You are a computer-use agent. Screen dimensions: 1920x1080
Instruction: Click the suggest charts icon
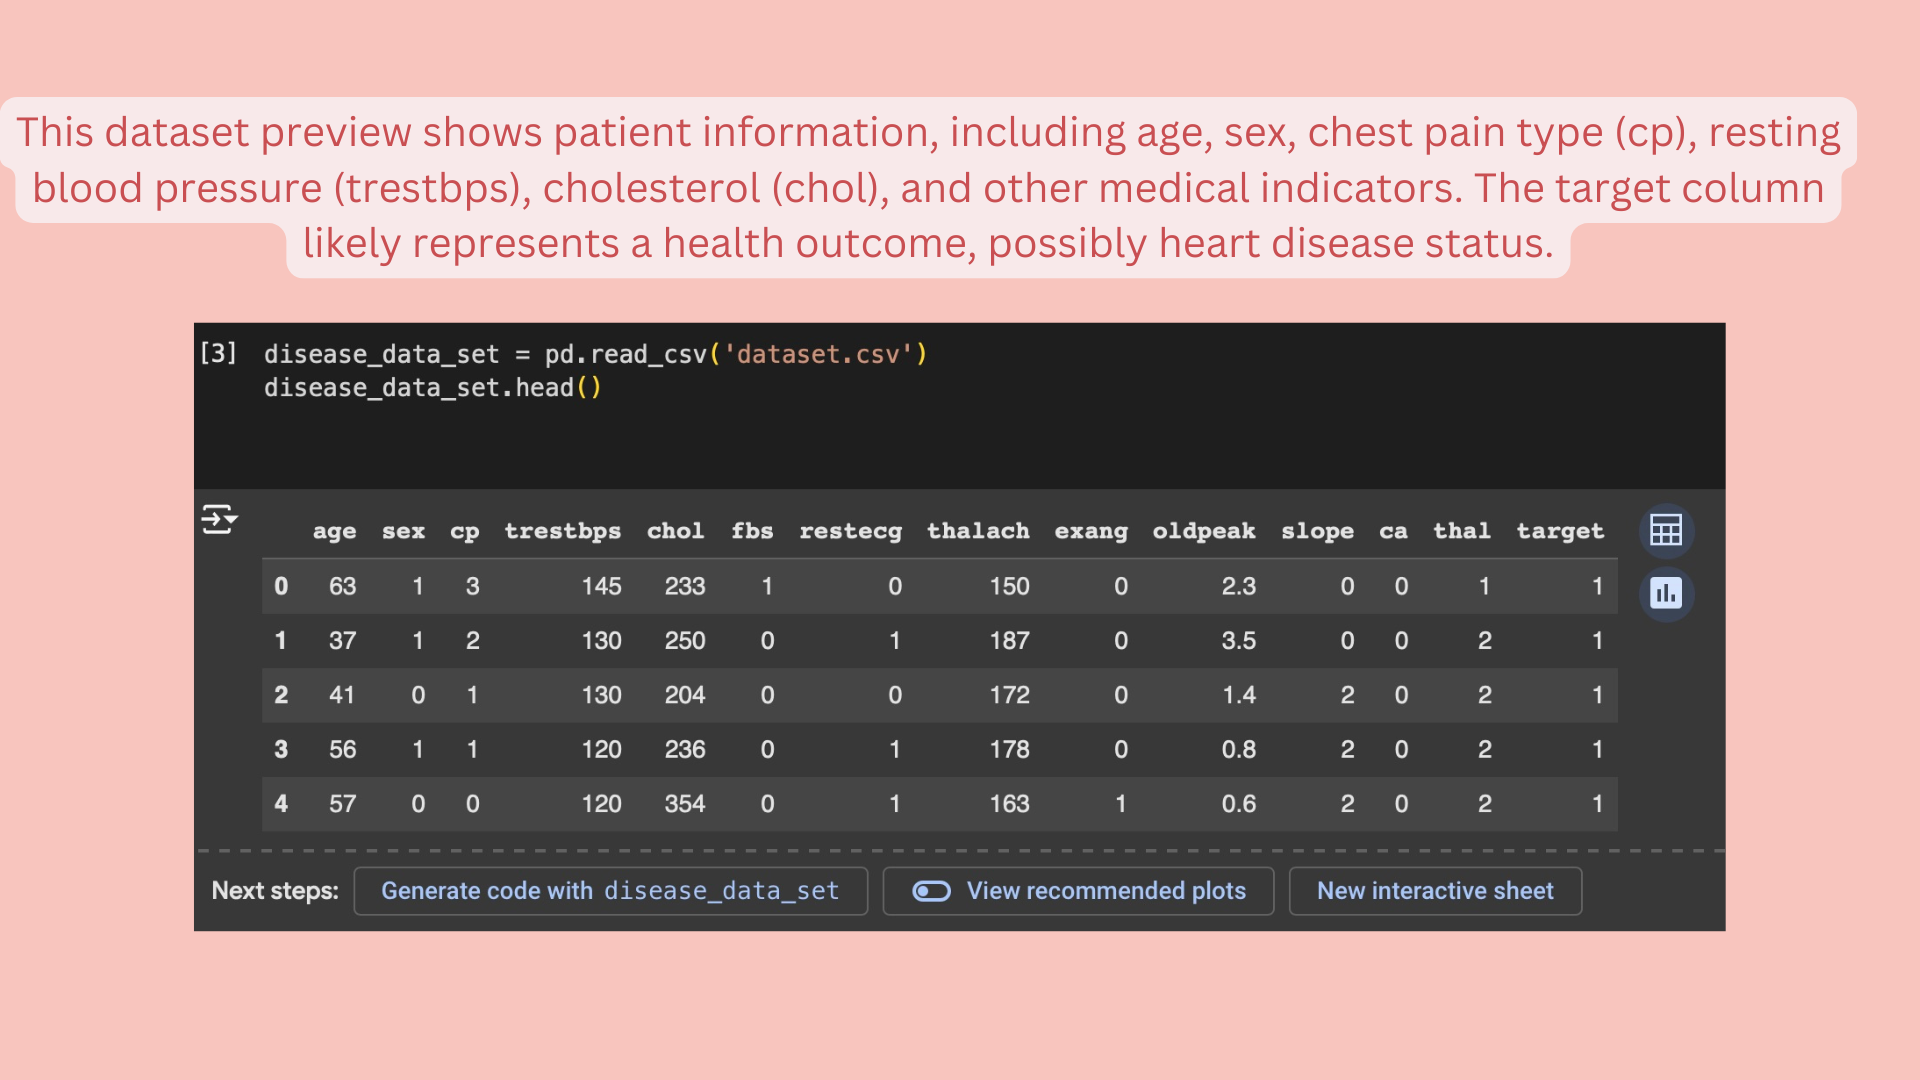(1665, 594)
